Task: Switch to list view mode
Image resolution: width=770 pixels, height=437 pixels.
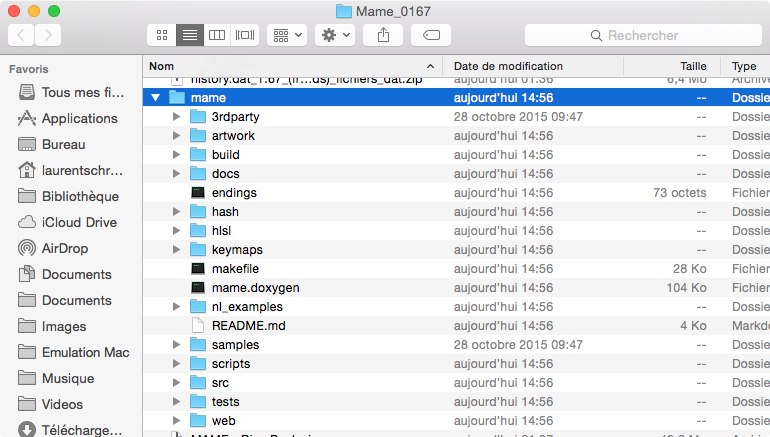Action: click(190, 35)
